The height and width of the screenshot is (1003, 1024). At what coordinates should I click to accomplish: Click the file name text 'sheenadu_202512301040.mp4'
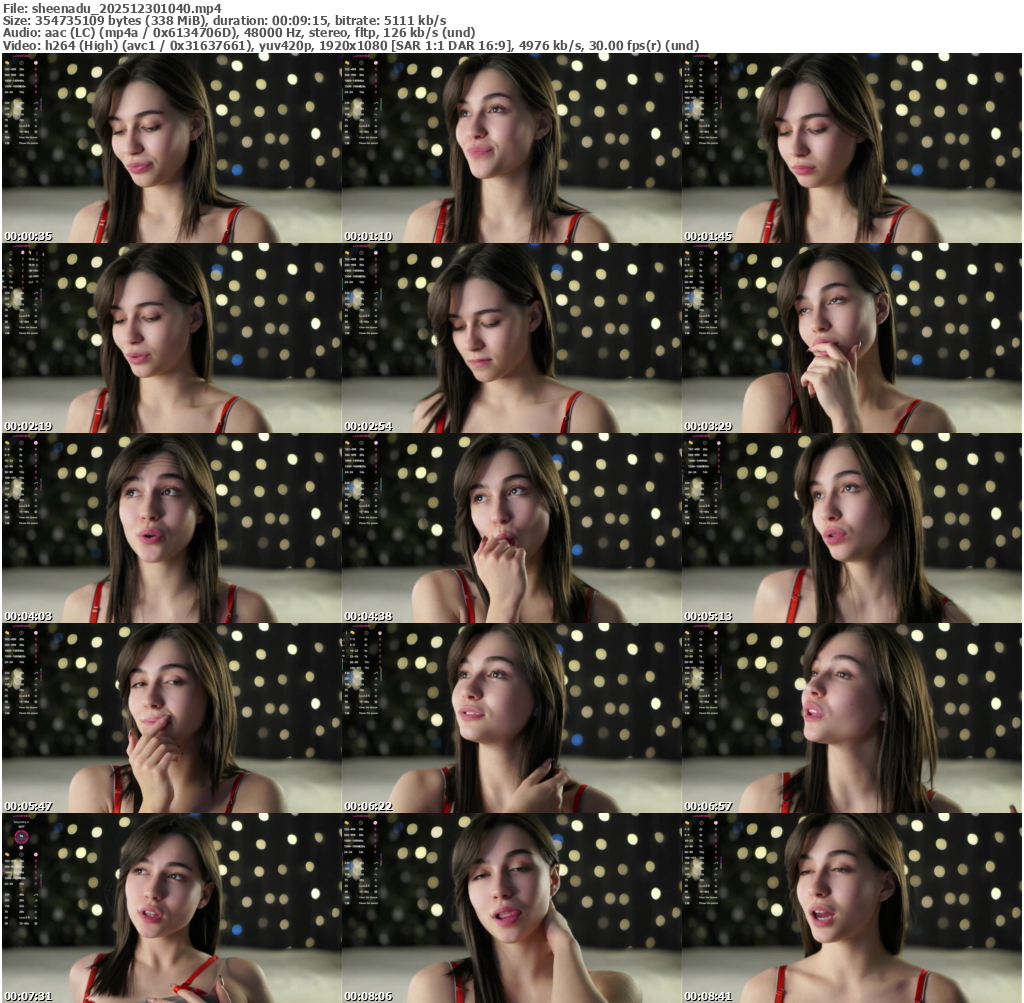(127, 8)
